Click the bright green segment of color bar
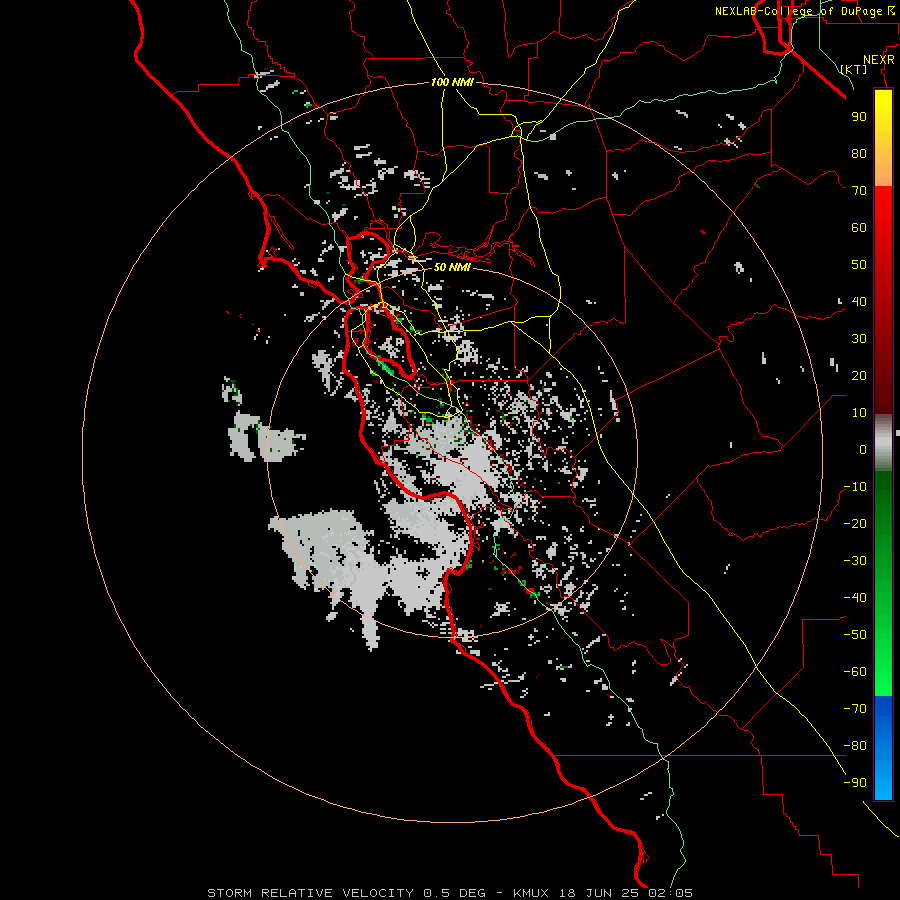 point(883,584)
